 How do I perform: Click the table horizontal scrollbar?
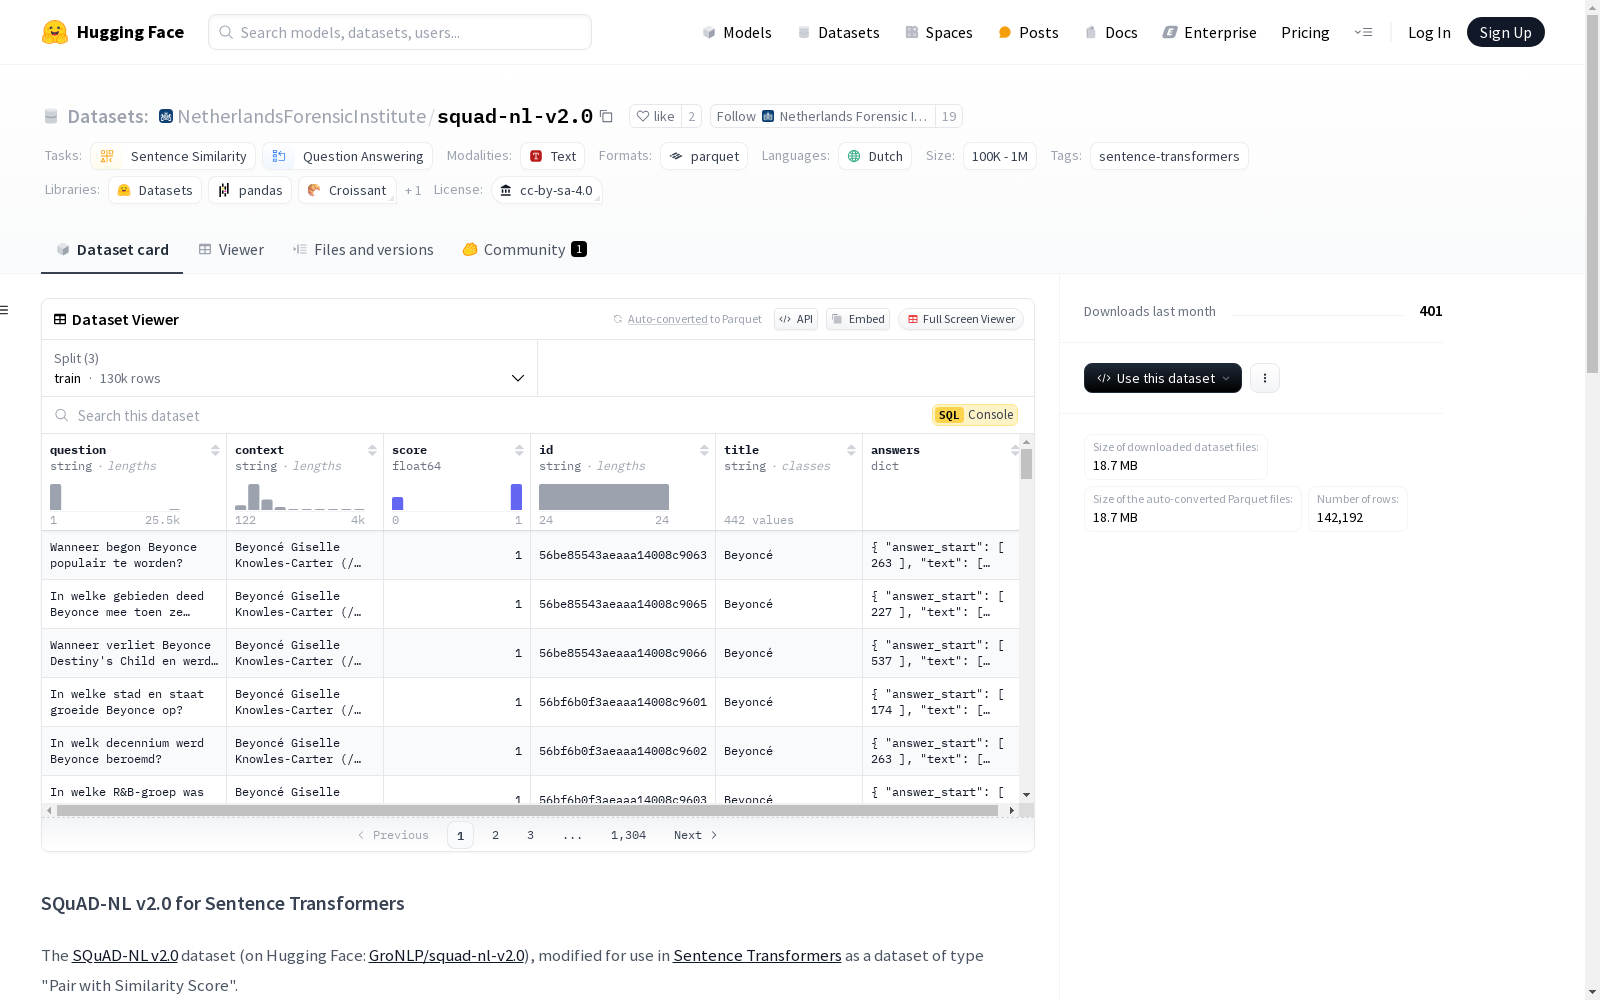coord(527,810)
